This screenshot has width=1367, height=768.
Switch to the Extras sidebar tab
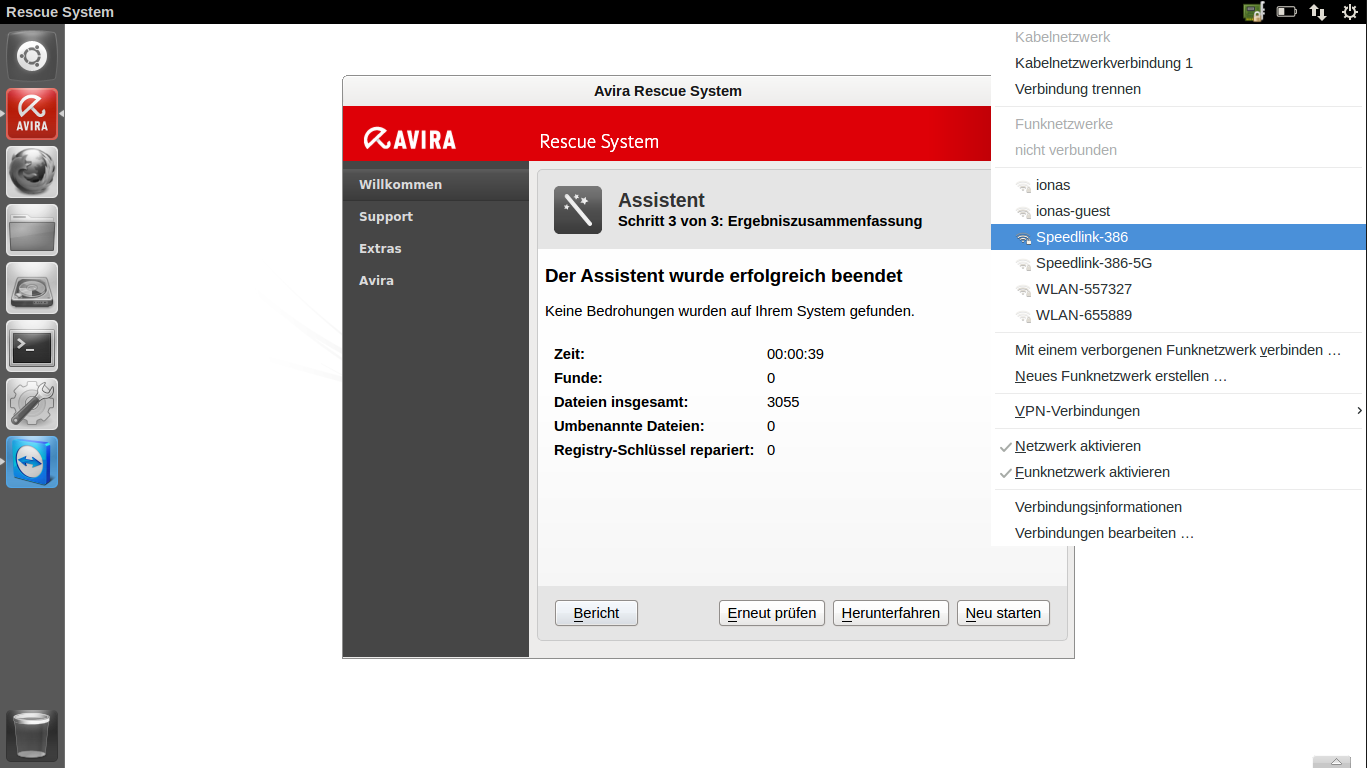click(x=435, y=248)
